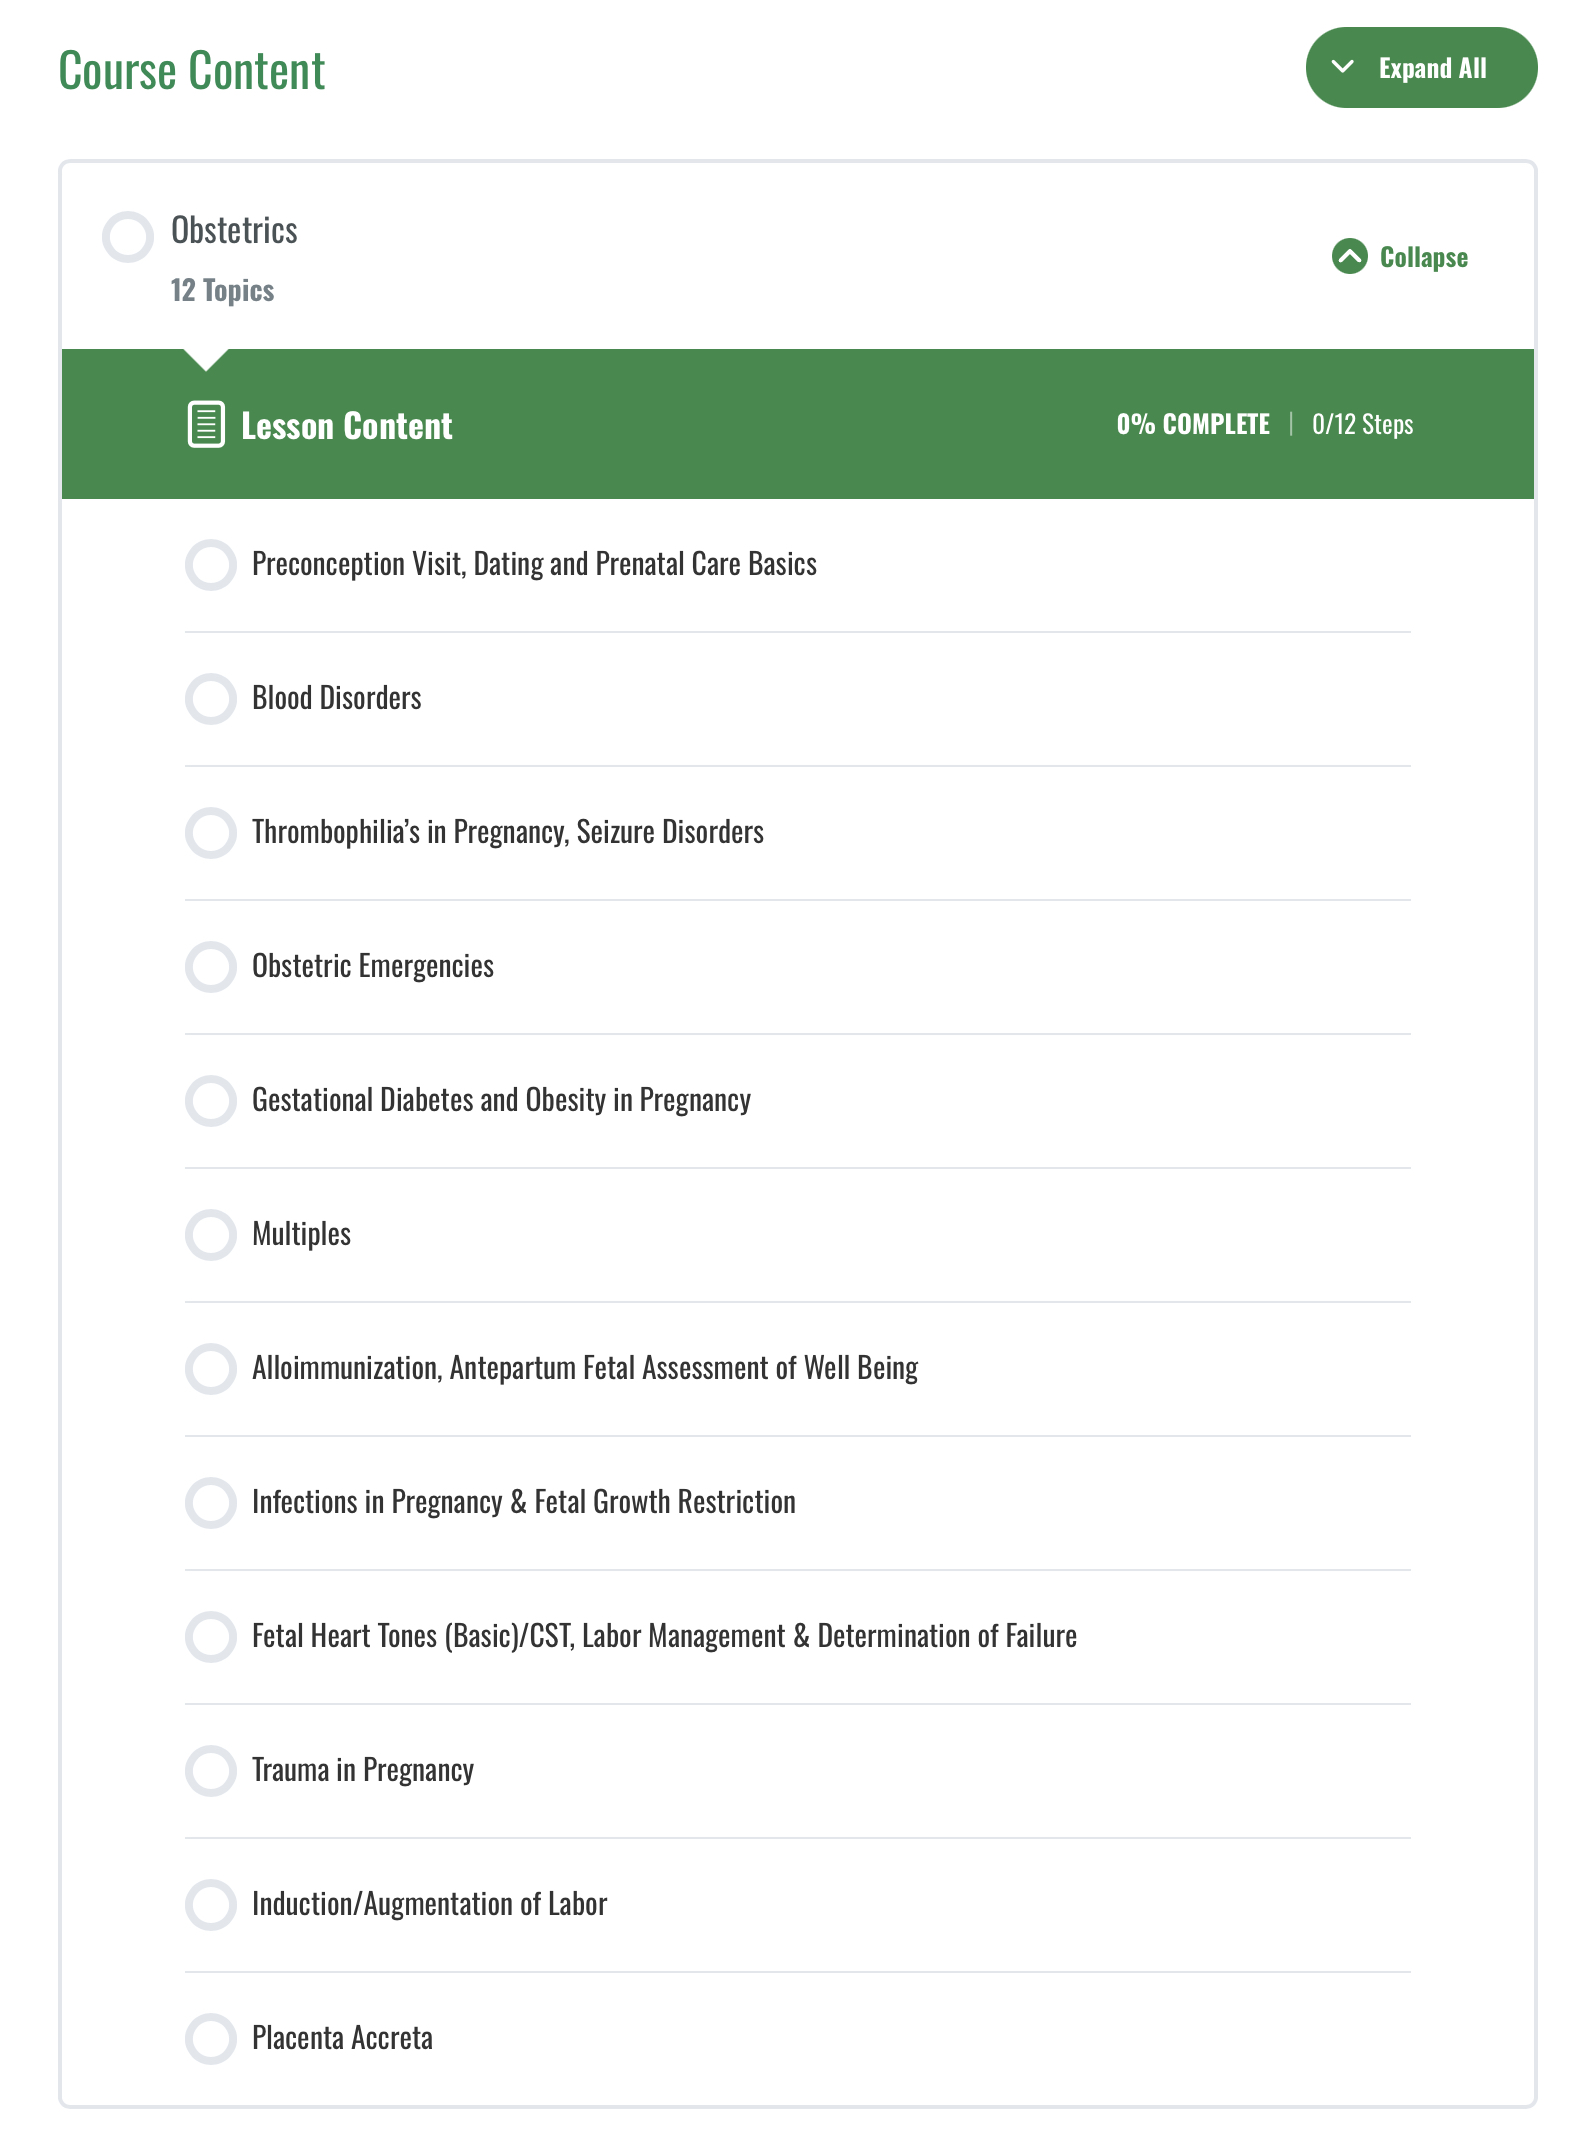Click the Placenta Accreta status circle
The image size is (1586, 2130).
[211, 2039]
